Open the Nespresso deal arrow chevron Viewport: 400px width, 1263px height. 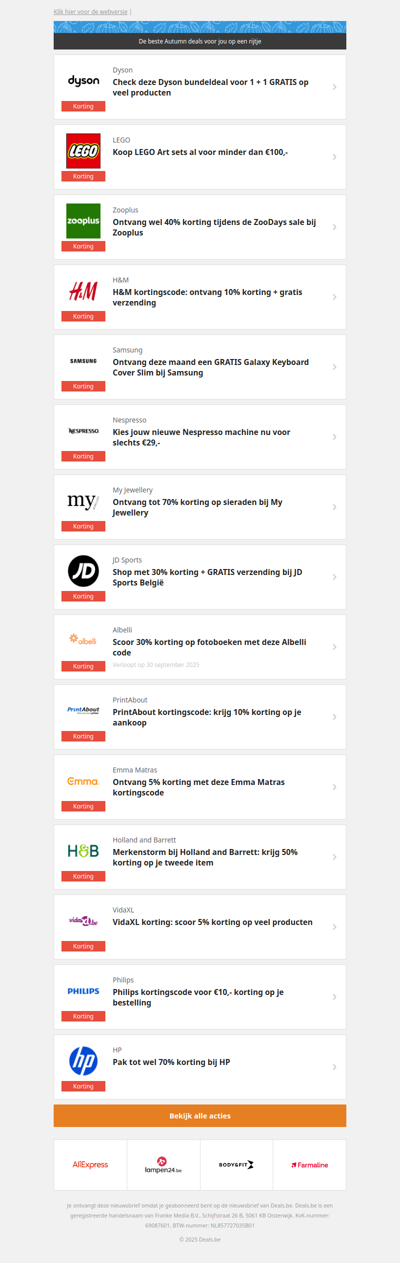coord(334,437)
